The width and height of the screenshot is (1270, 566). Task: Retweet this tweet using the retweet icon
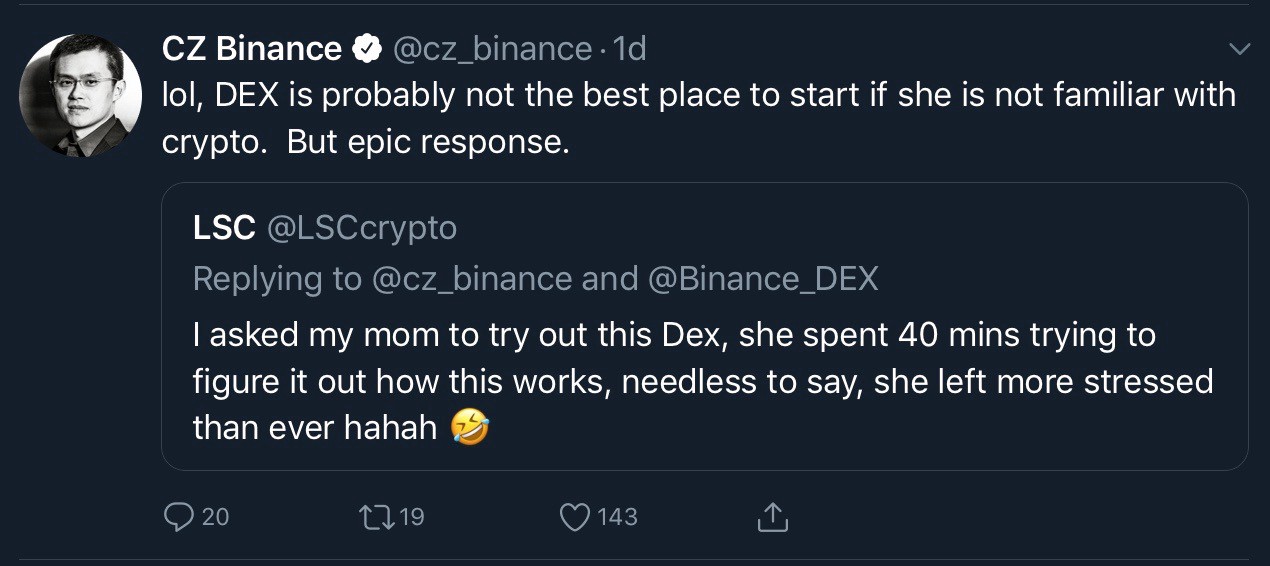376,517
